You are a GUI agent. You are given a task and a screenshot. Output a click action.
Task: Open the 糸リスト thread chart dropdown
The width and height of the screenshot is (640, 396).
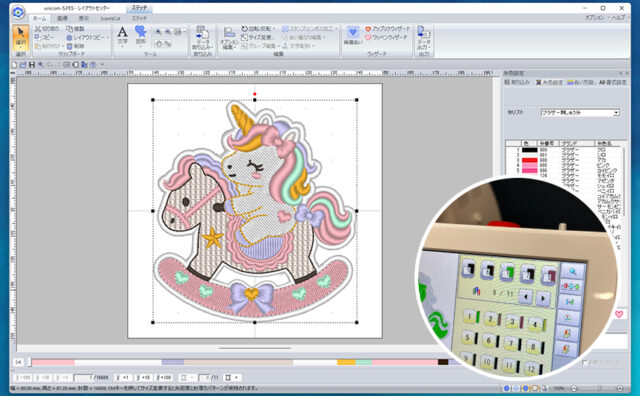(580, 112)
